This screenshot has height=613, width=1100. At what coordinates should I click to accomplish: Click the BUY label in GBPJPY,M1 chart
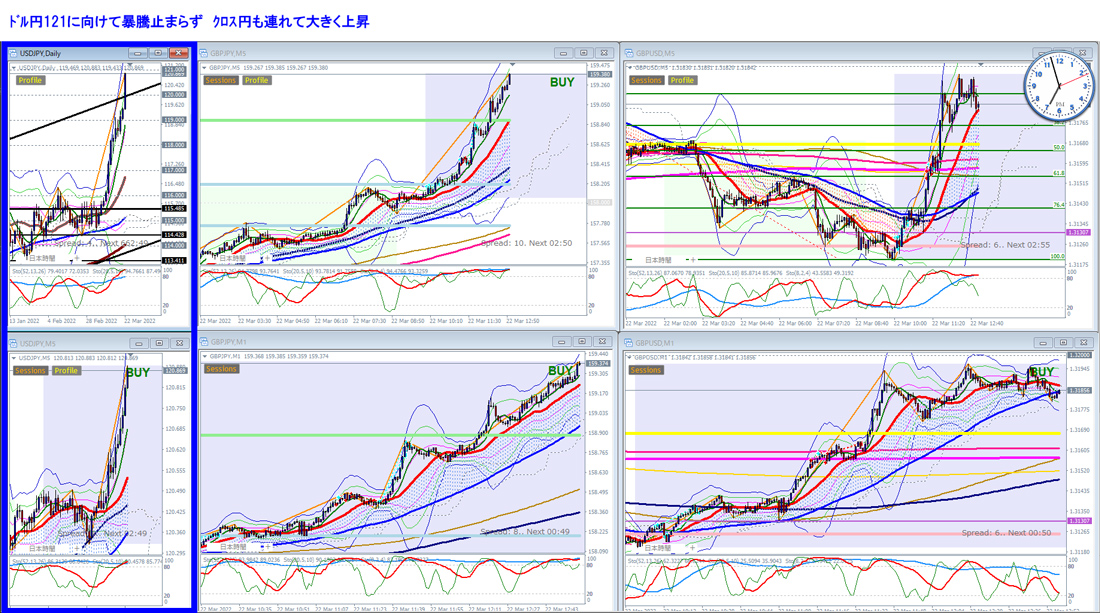560,370
